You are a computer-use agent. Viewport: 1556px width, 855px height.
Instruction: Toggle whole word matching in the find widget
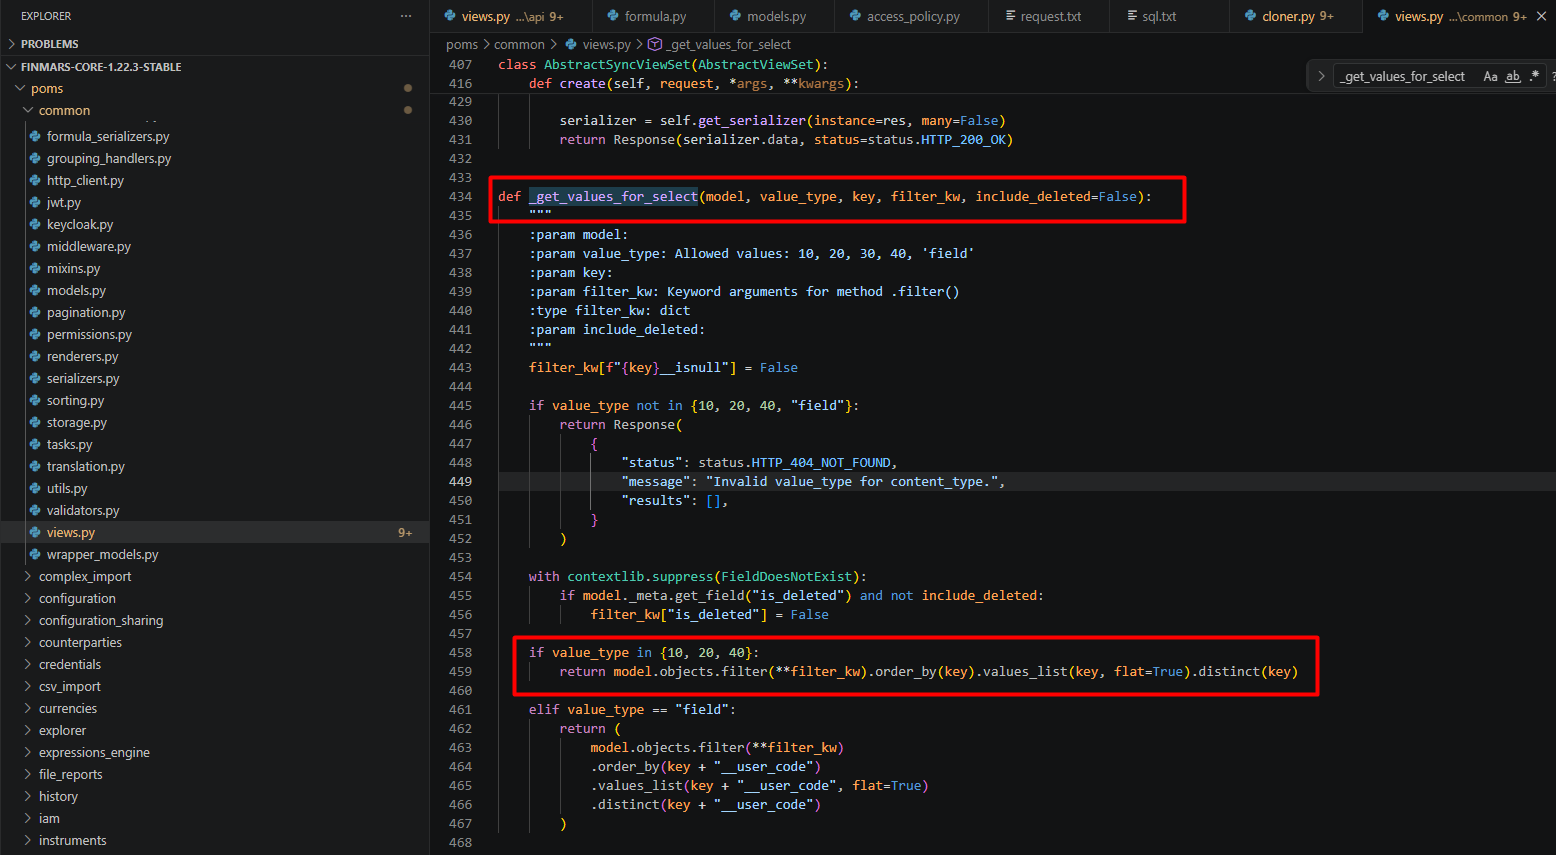[x=1511, y=76]
